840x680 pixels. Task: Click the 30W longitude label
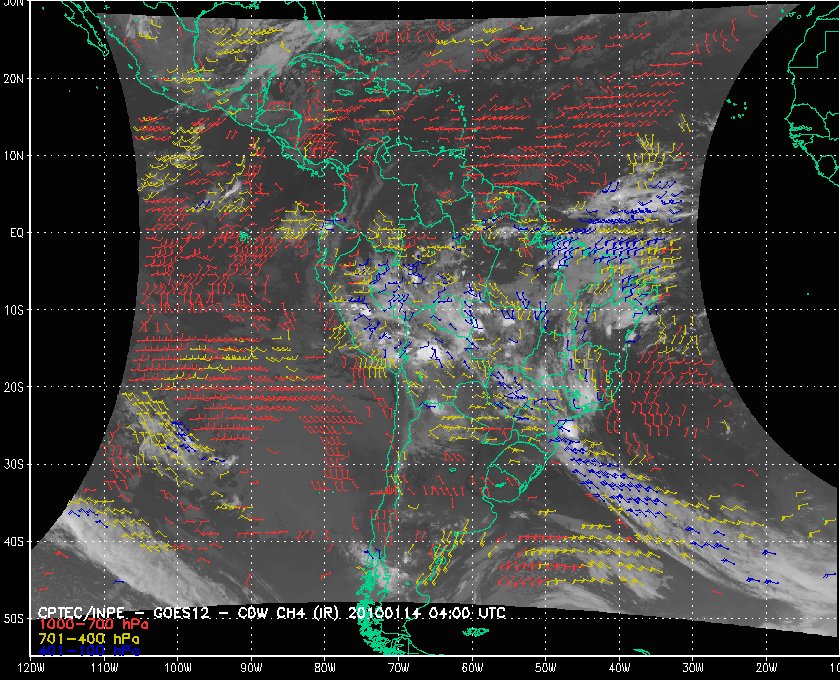pyautogui.click(x=693, y=667)
